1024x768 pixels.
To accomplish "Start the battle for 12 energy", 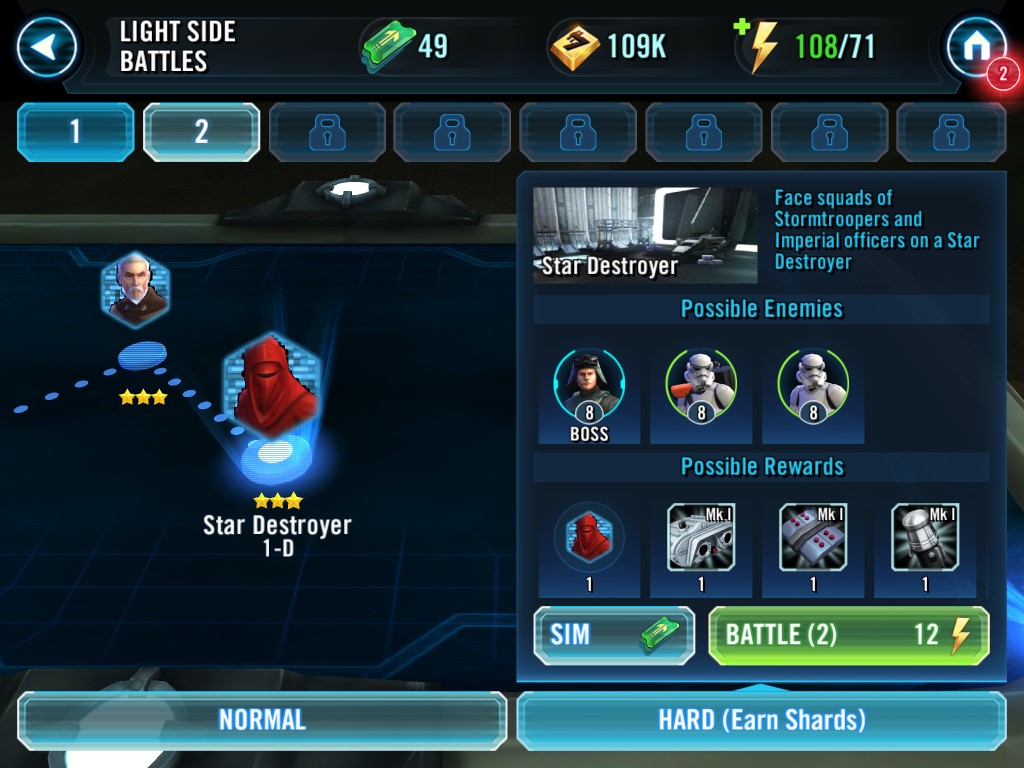I will 849,635.
